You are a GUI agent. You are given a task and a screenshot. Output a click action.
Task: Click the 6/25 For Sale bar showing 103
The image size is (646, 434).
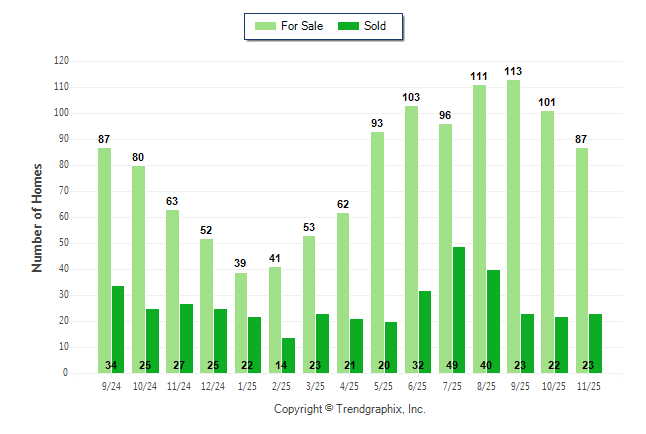pyautogui.click(x=412, y=239)
